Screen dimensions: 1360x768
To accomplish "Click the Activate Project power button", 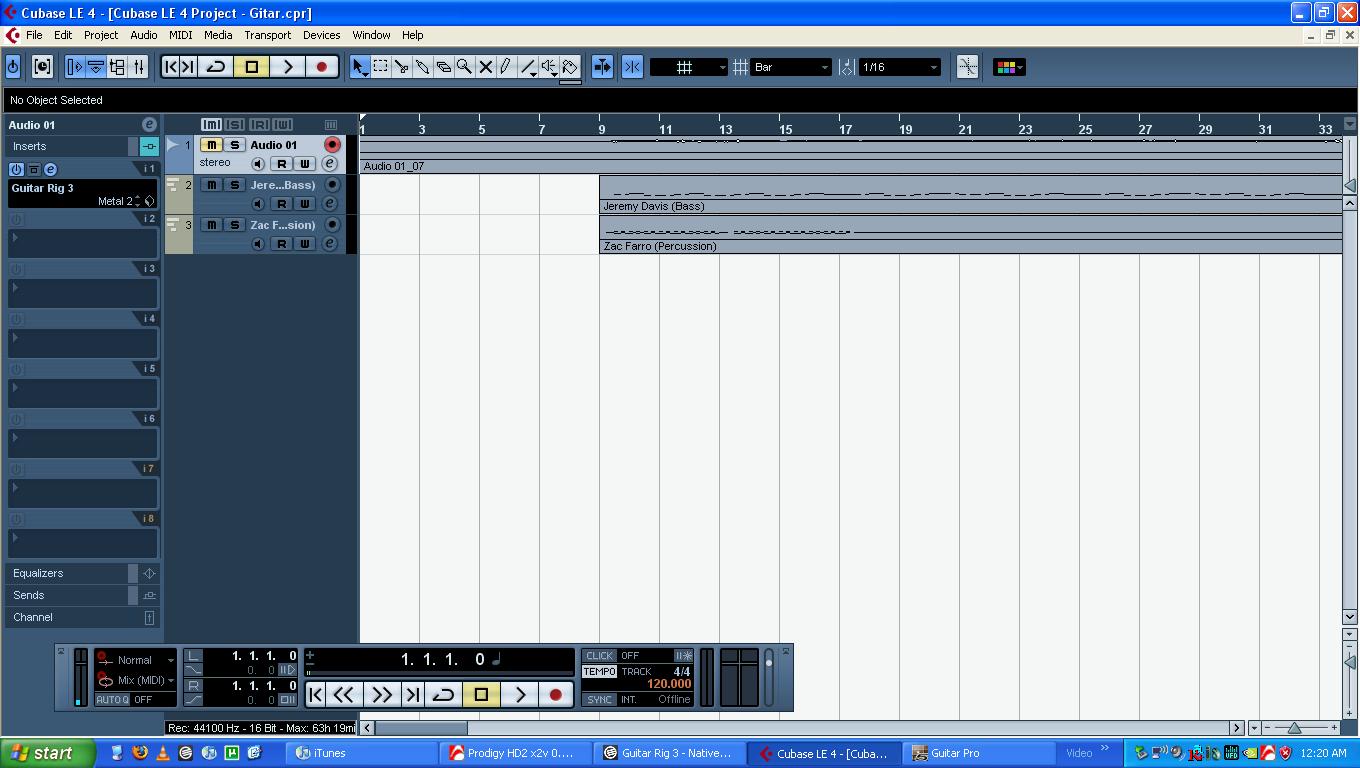I will [x=13, y=67].
